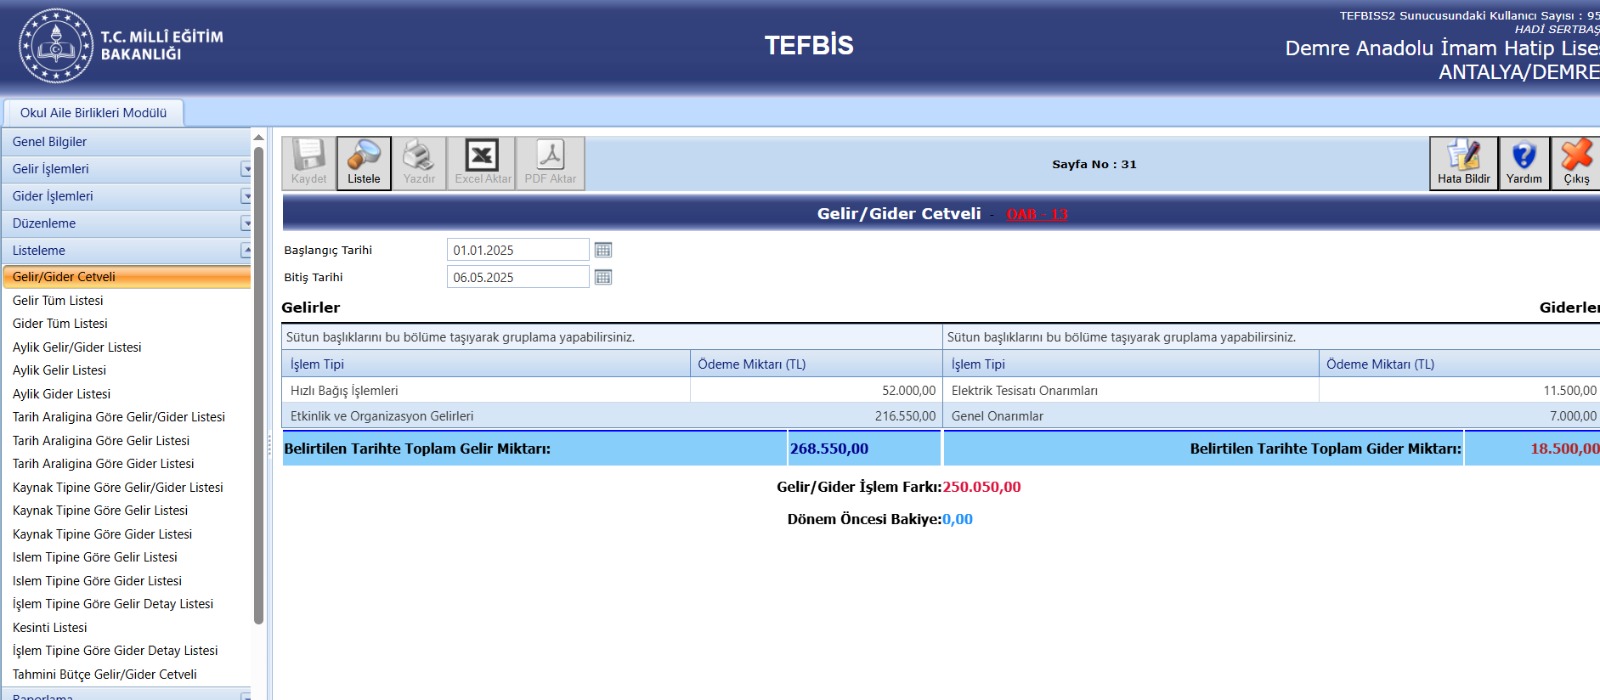Click the sidebar vertical scrollbar
Image resolution: width=1600 pixels, height=700 pixels.
click(259, 400)
